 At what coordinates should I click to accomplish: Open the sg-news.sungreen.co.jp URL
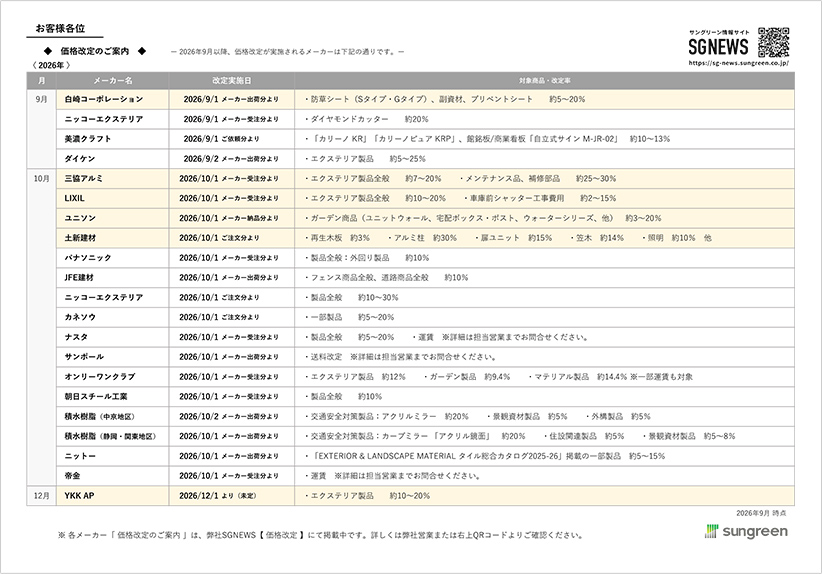(738, 62)
